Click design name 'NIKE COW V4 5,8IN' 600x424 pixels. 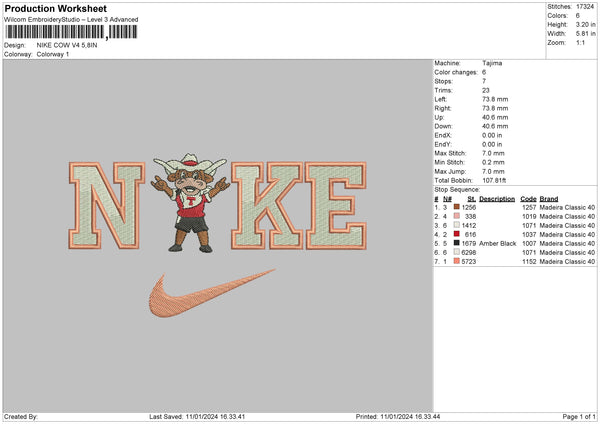click(67, 45)
